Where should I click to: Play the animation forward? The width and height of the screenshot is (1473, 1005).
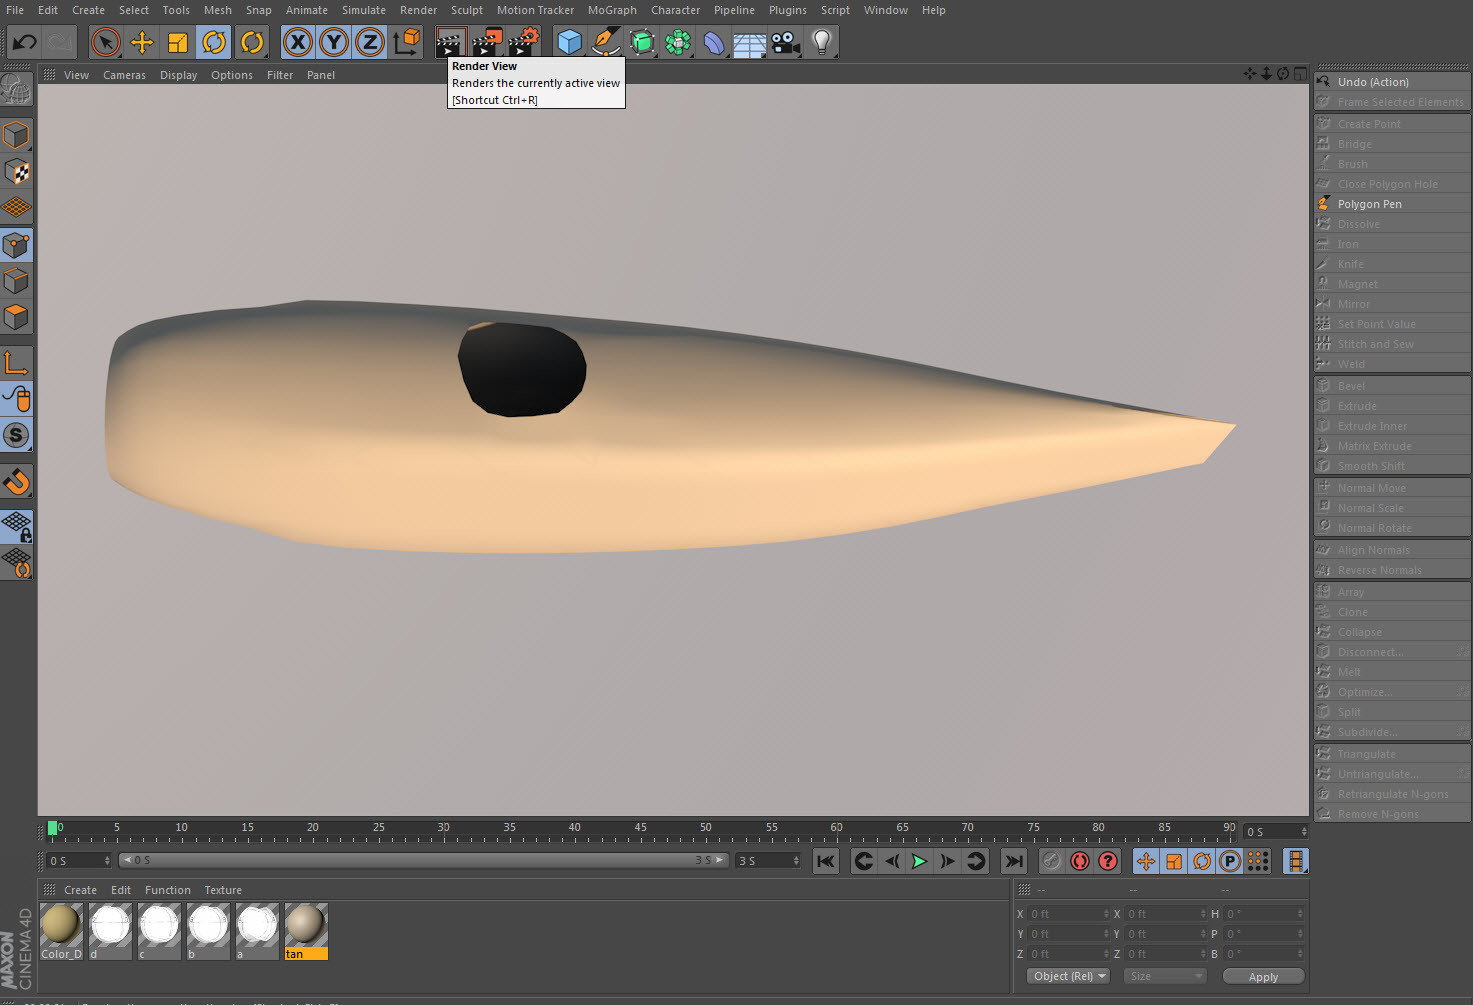coord(919,861)
